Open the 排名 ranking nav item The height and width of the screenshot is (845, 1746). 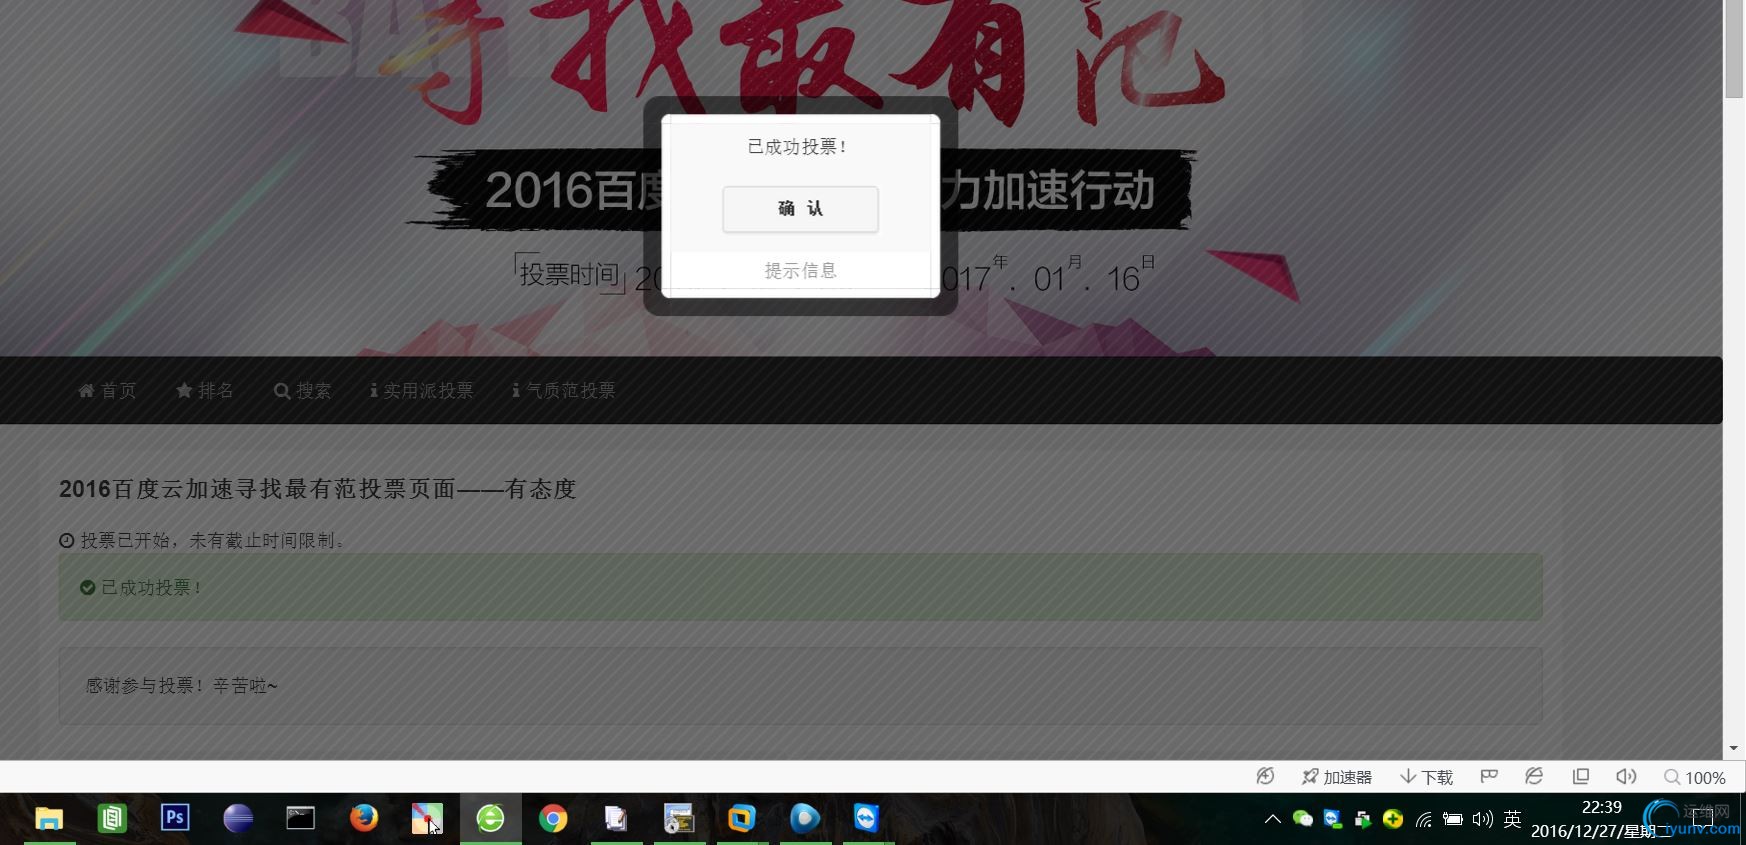(x=205, y=390)
